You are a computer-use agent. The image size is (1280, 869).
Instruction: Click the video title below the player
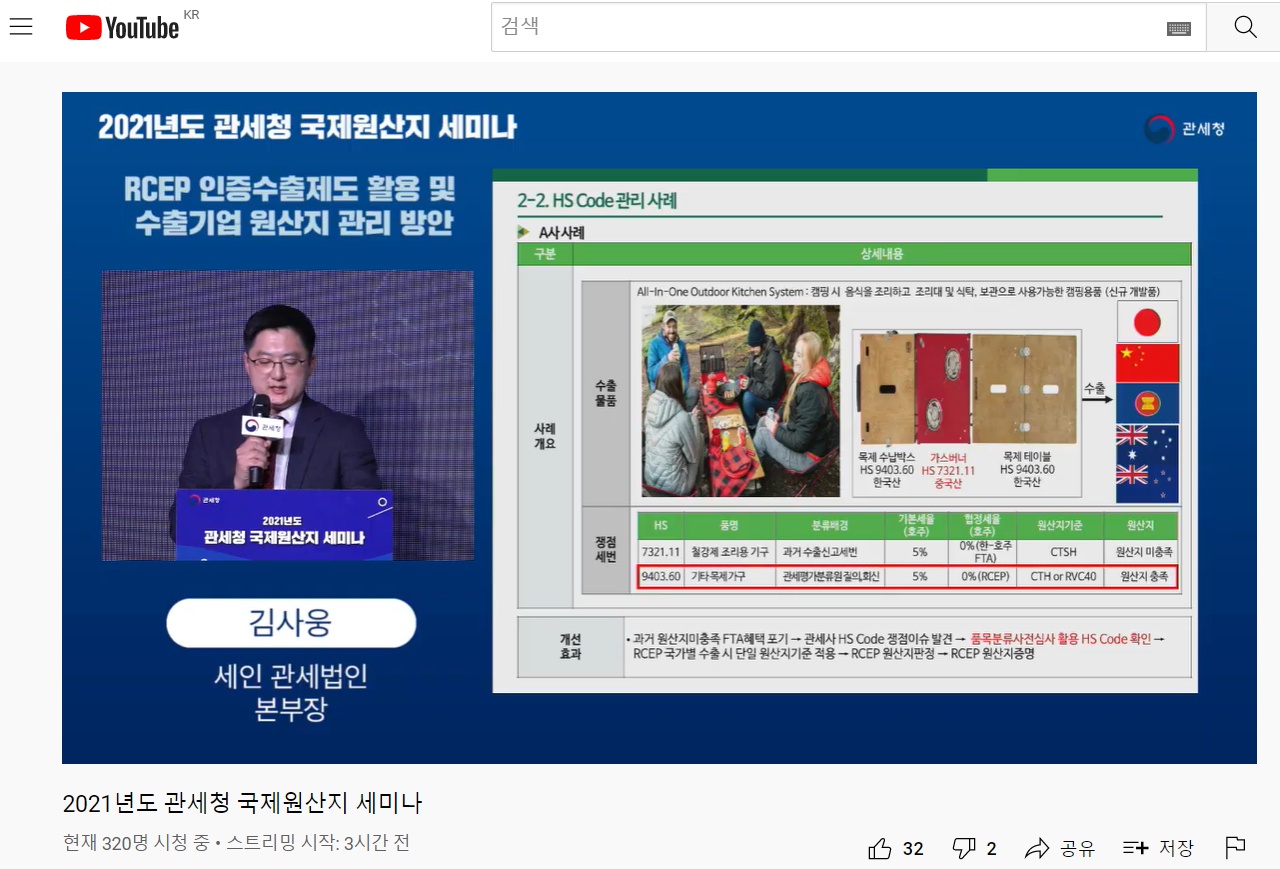click(x=242, y=802)
